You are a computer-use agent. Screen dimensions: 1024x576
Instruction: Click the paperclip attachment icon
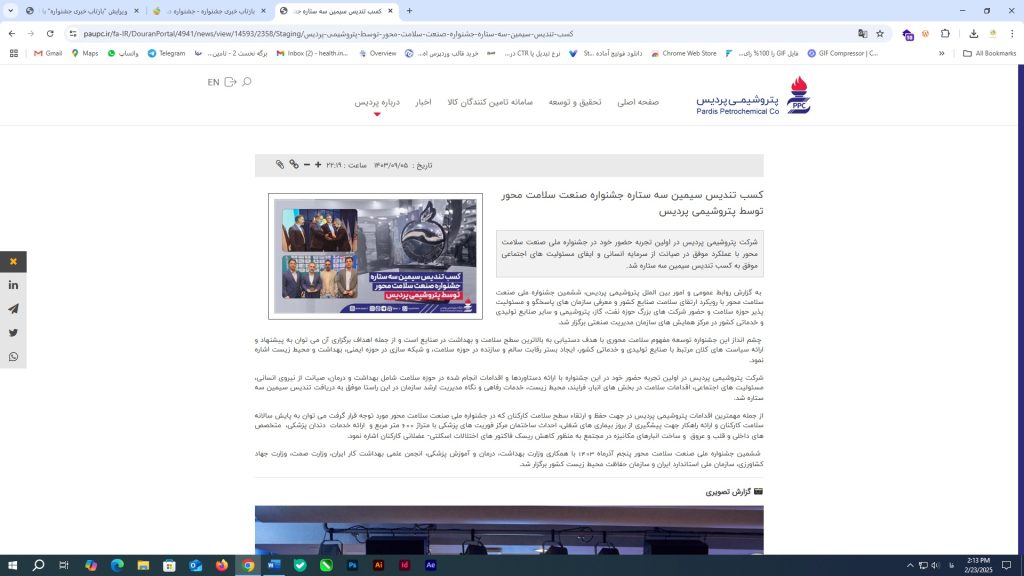pos(280,164)
